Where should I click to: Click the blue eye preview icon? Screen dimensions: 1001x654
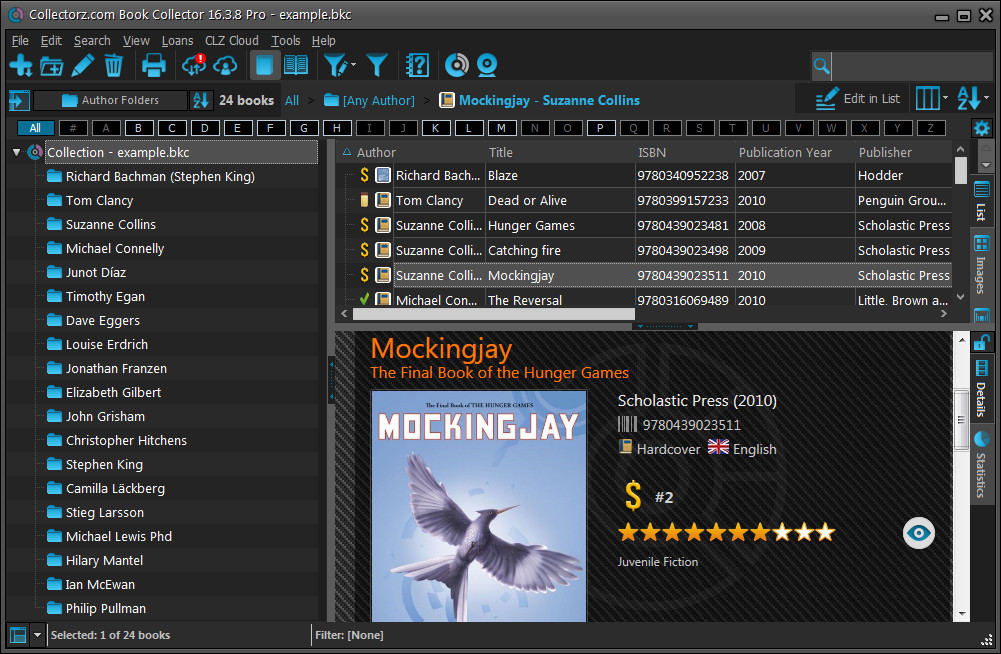(x=919, y=533)
